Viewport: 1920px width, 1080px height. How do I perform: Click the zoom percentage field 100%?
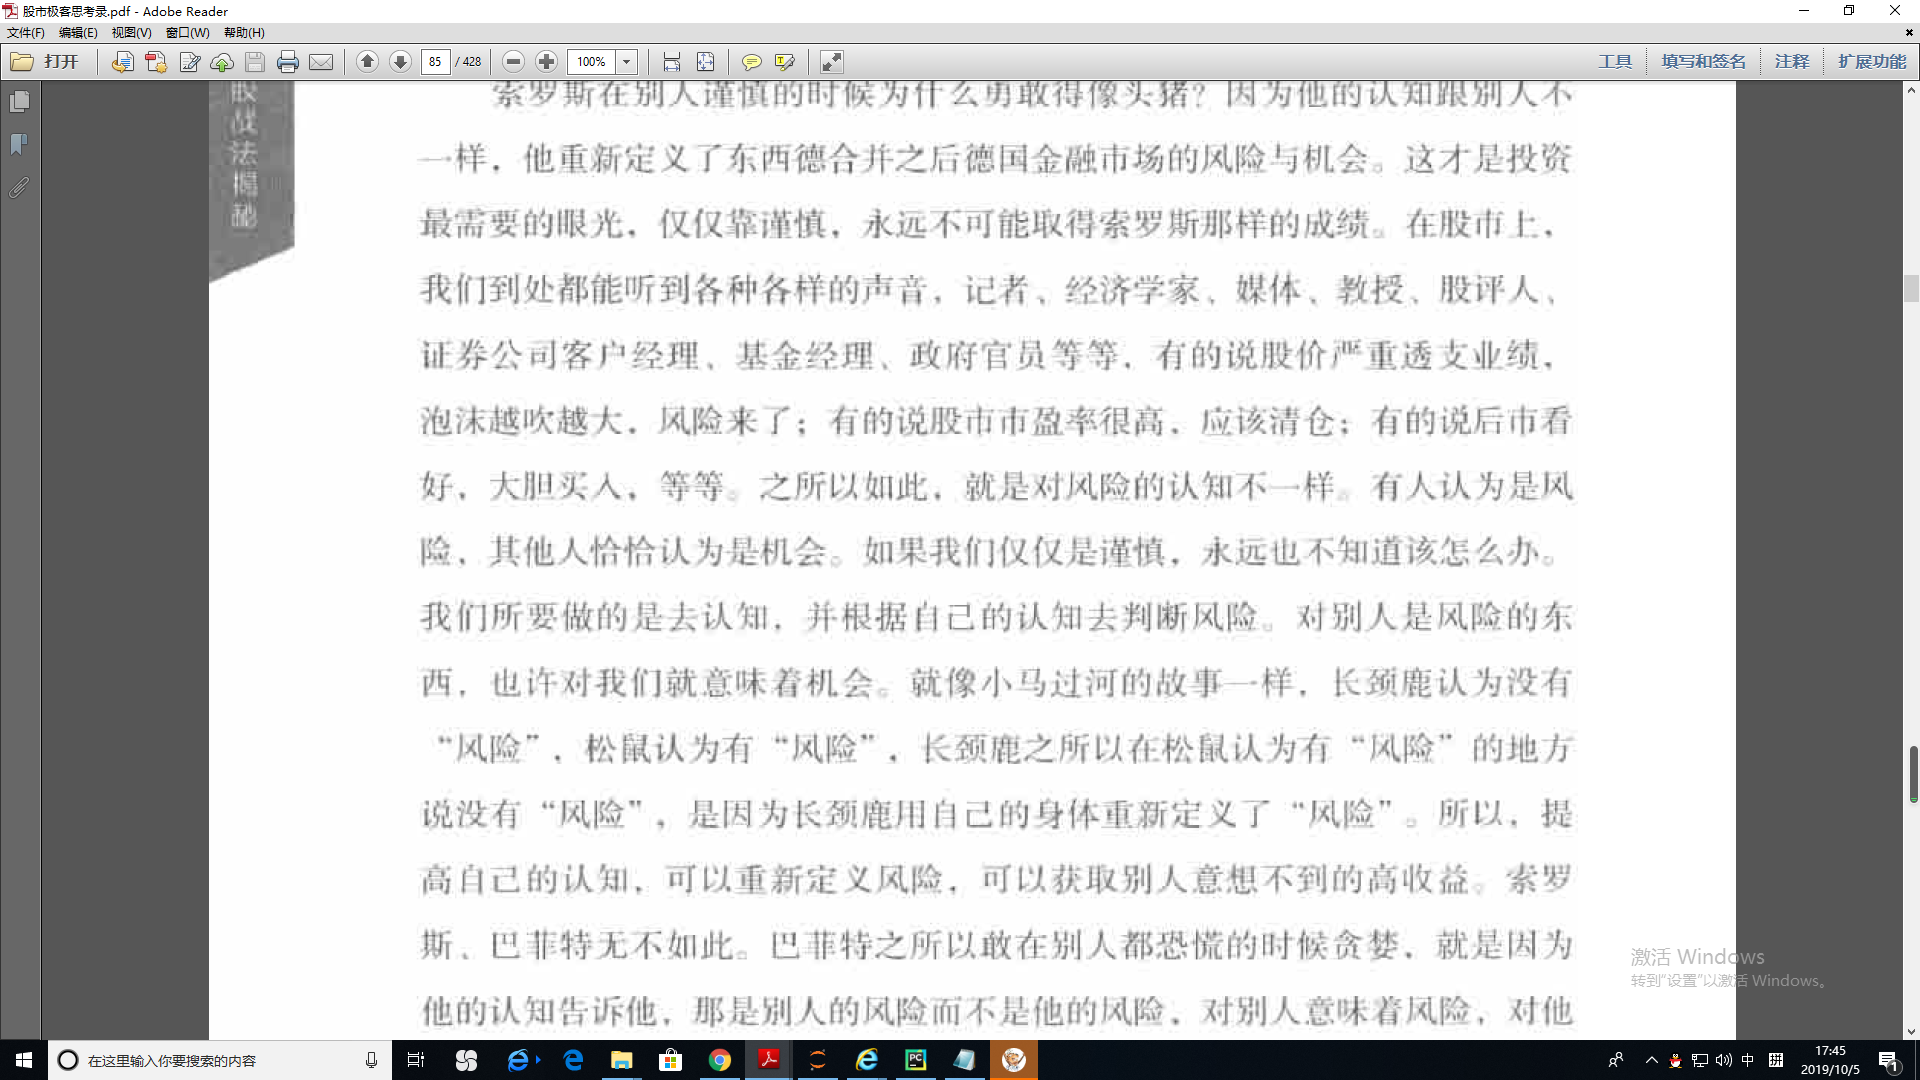[591, 62]
